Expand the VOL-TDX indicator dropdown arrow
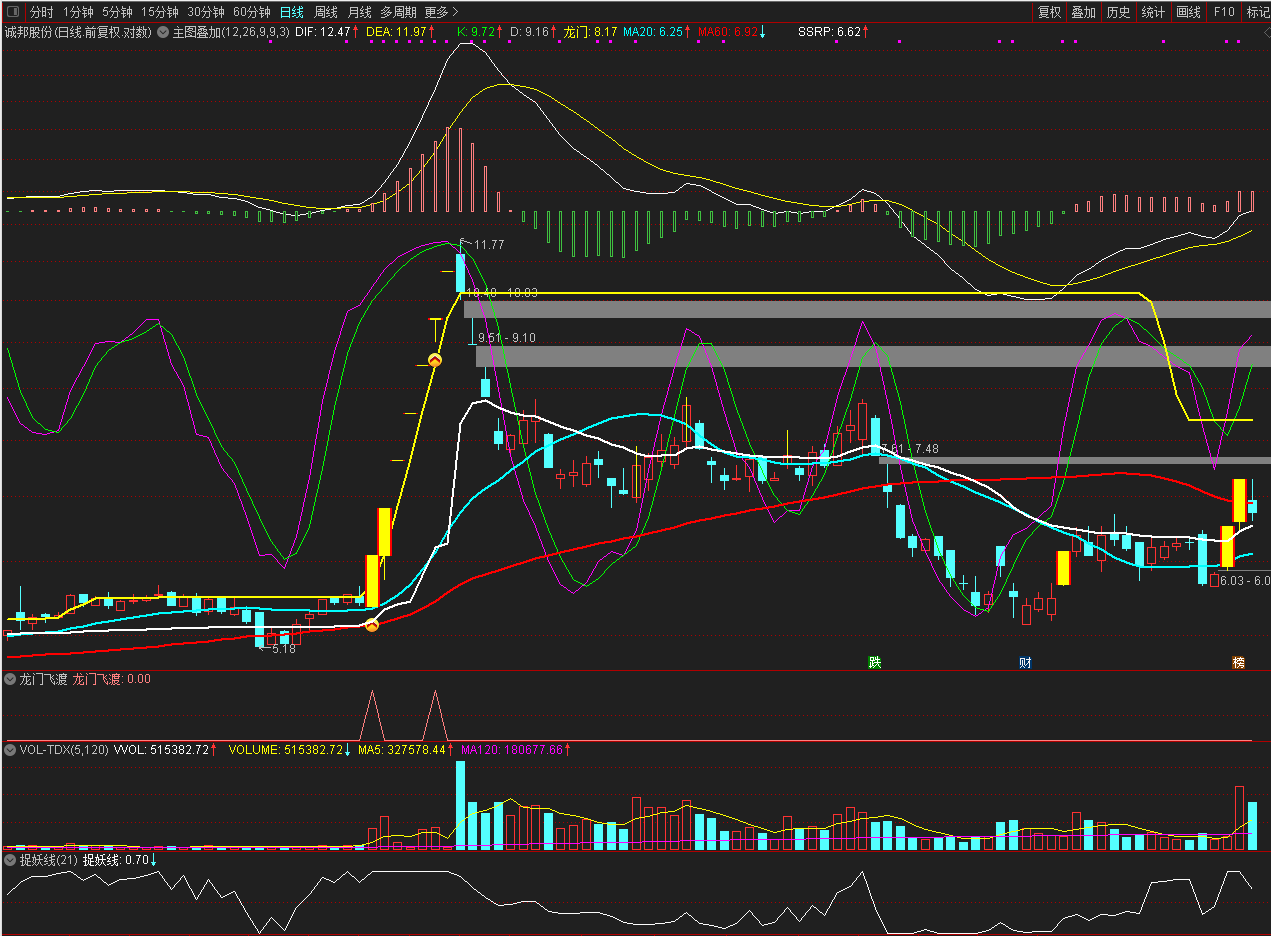Viewport: 1271px width, 936px height. pos(10,749)
